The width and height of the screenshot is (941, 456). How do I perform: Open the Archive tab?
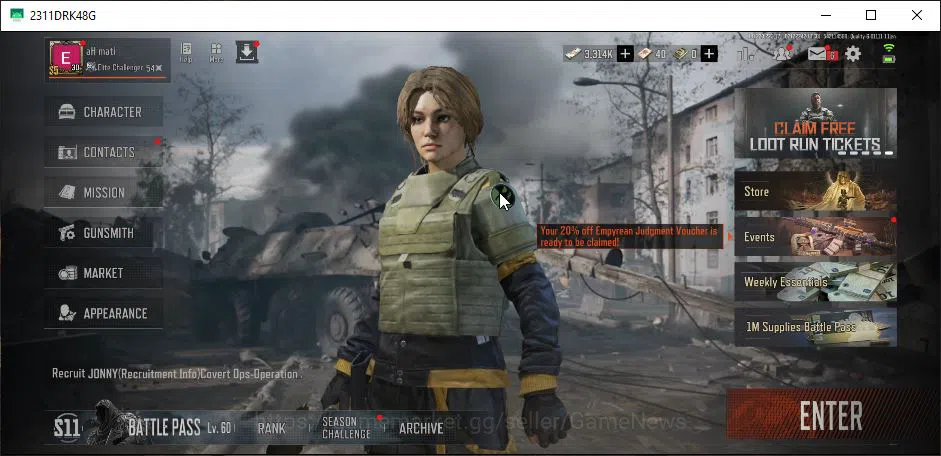pyautogui.click(x=421, y=428)
